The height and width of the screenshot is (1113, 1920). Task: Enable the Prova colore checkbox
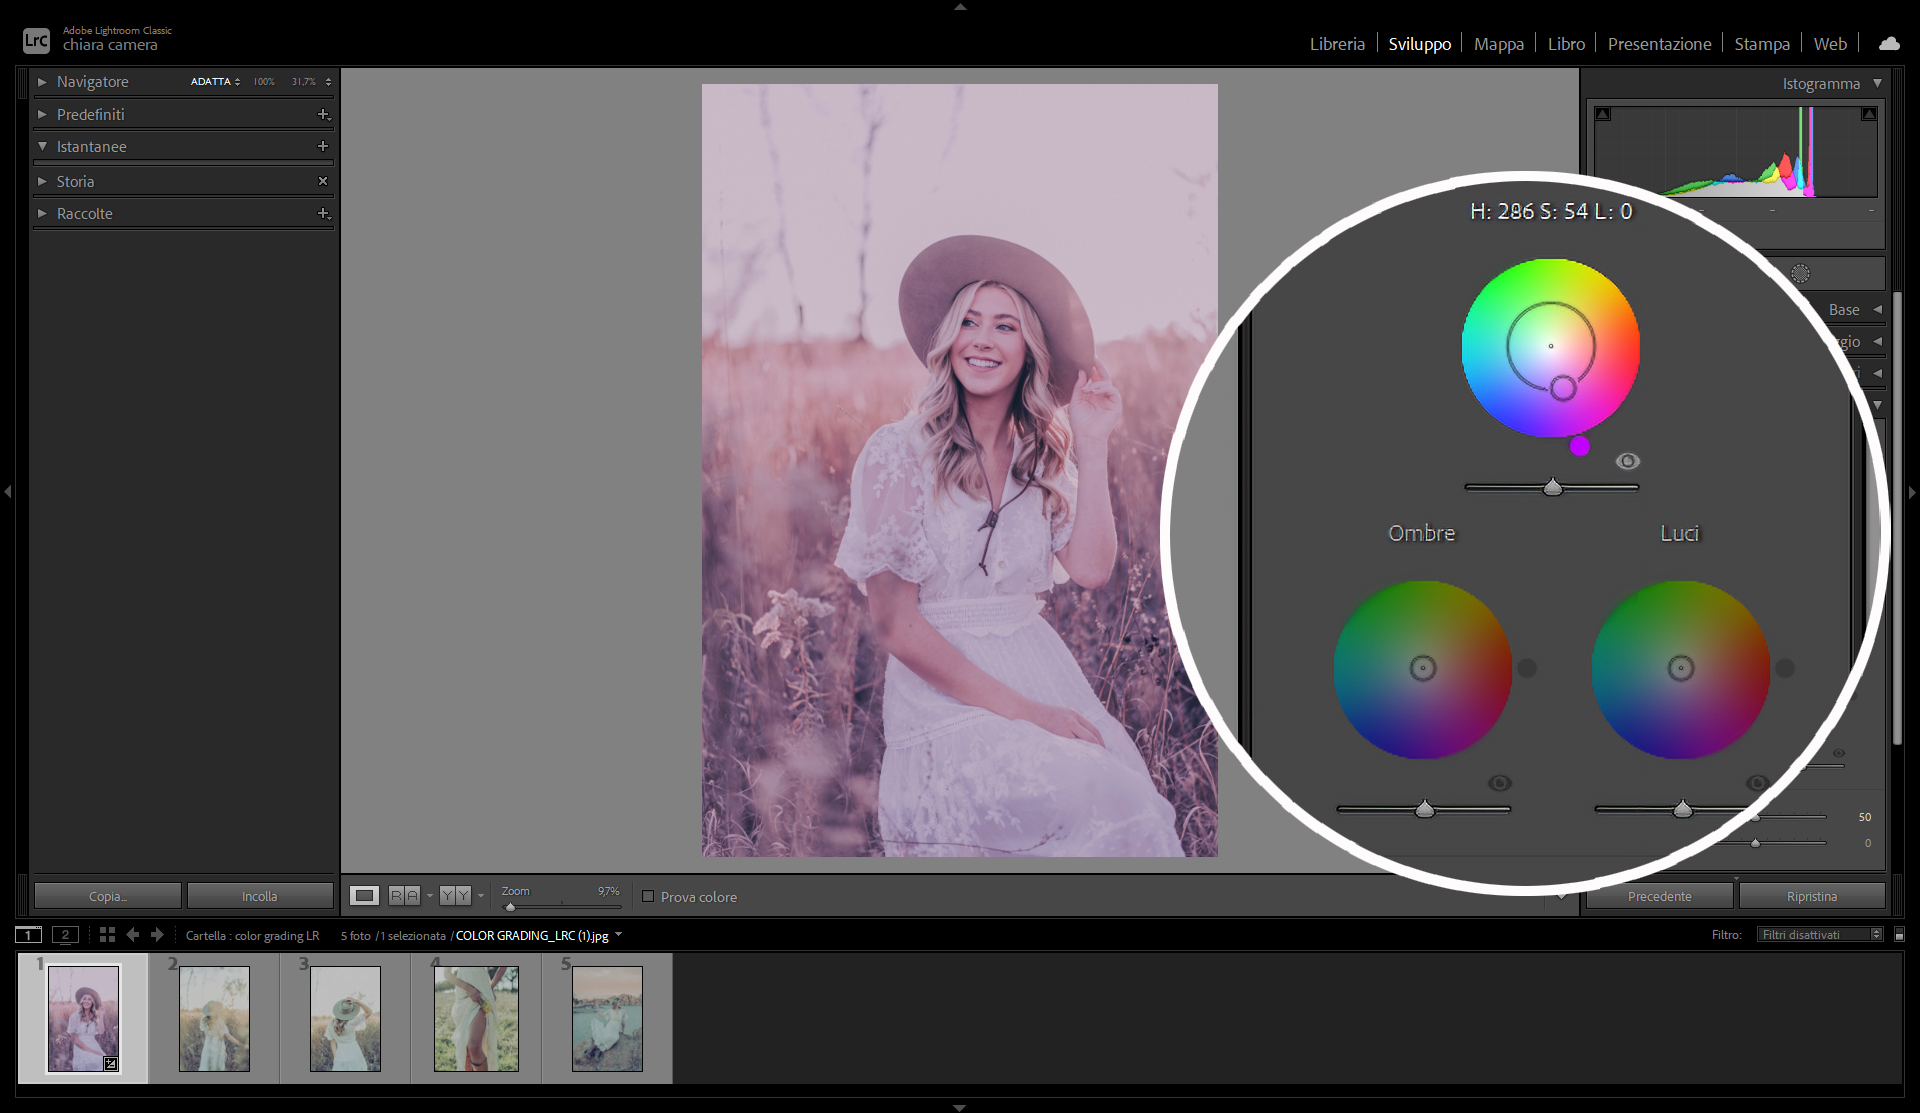648,897
